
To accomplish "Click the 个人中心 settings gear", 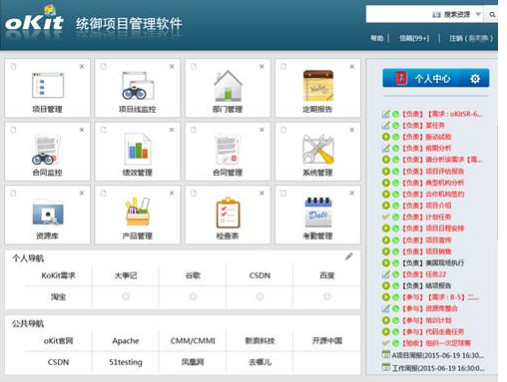I will tap(475, 79).
